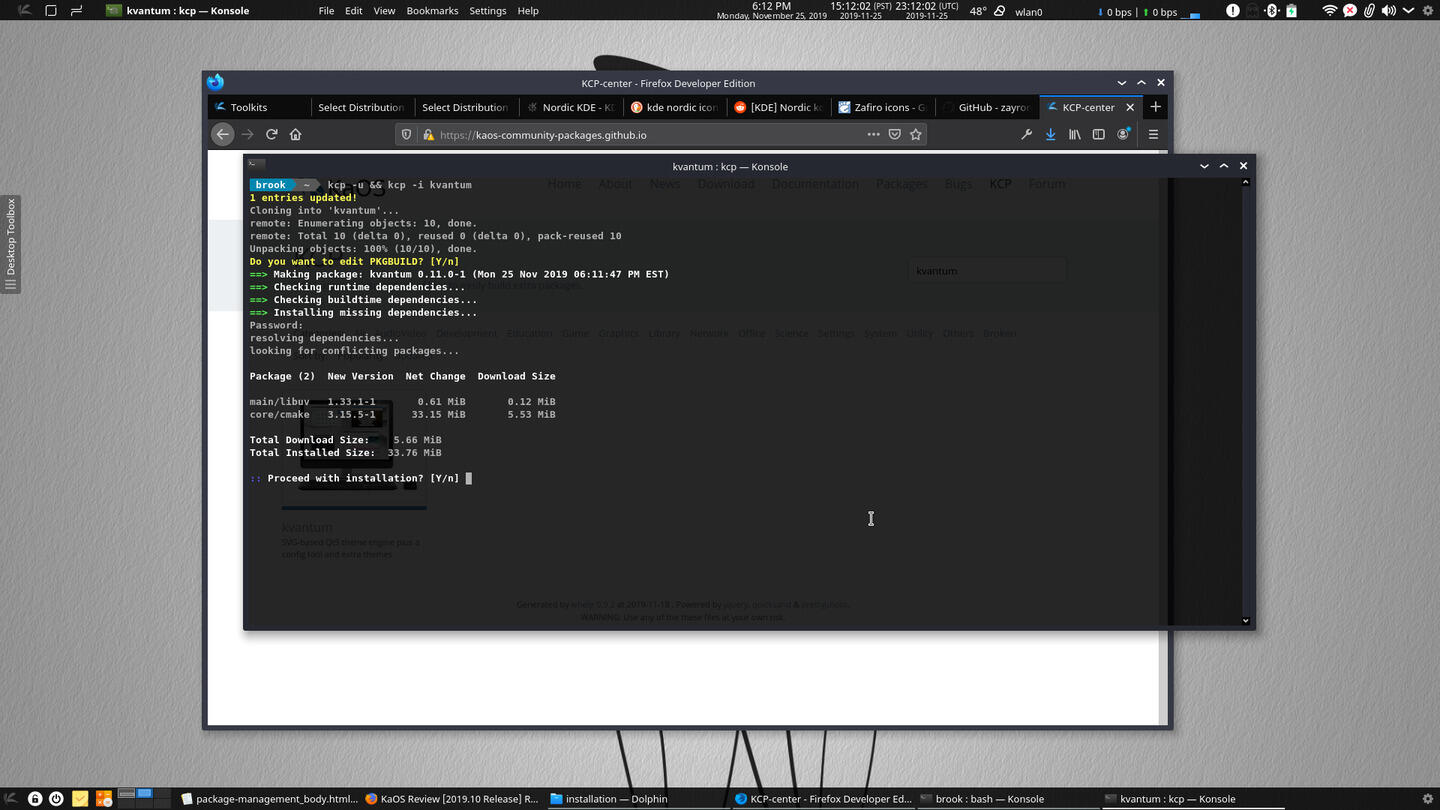Image resolution: width=1440 pixels, height=810 pixels.
Task: Open Firefox developer tools wrench
Action: [1026, 134]
